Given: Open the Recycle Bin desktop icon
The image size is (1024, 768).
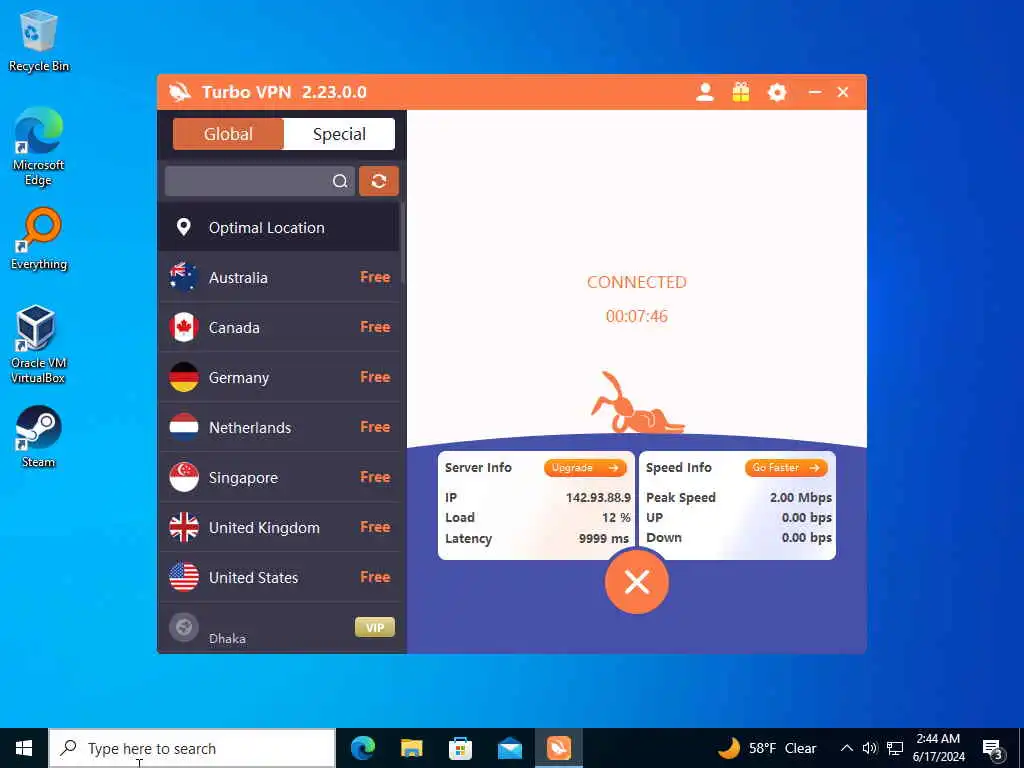Looking at the screenshot, I should 39,40.
